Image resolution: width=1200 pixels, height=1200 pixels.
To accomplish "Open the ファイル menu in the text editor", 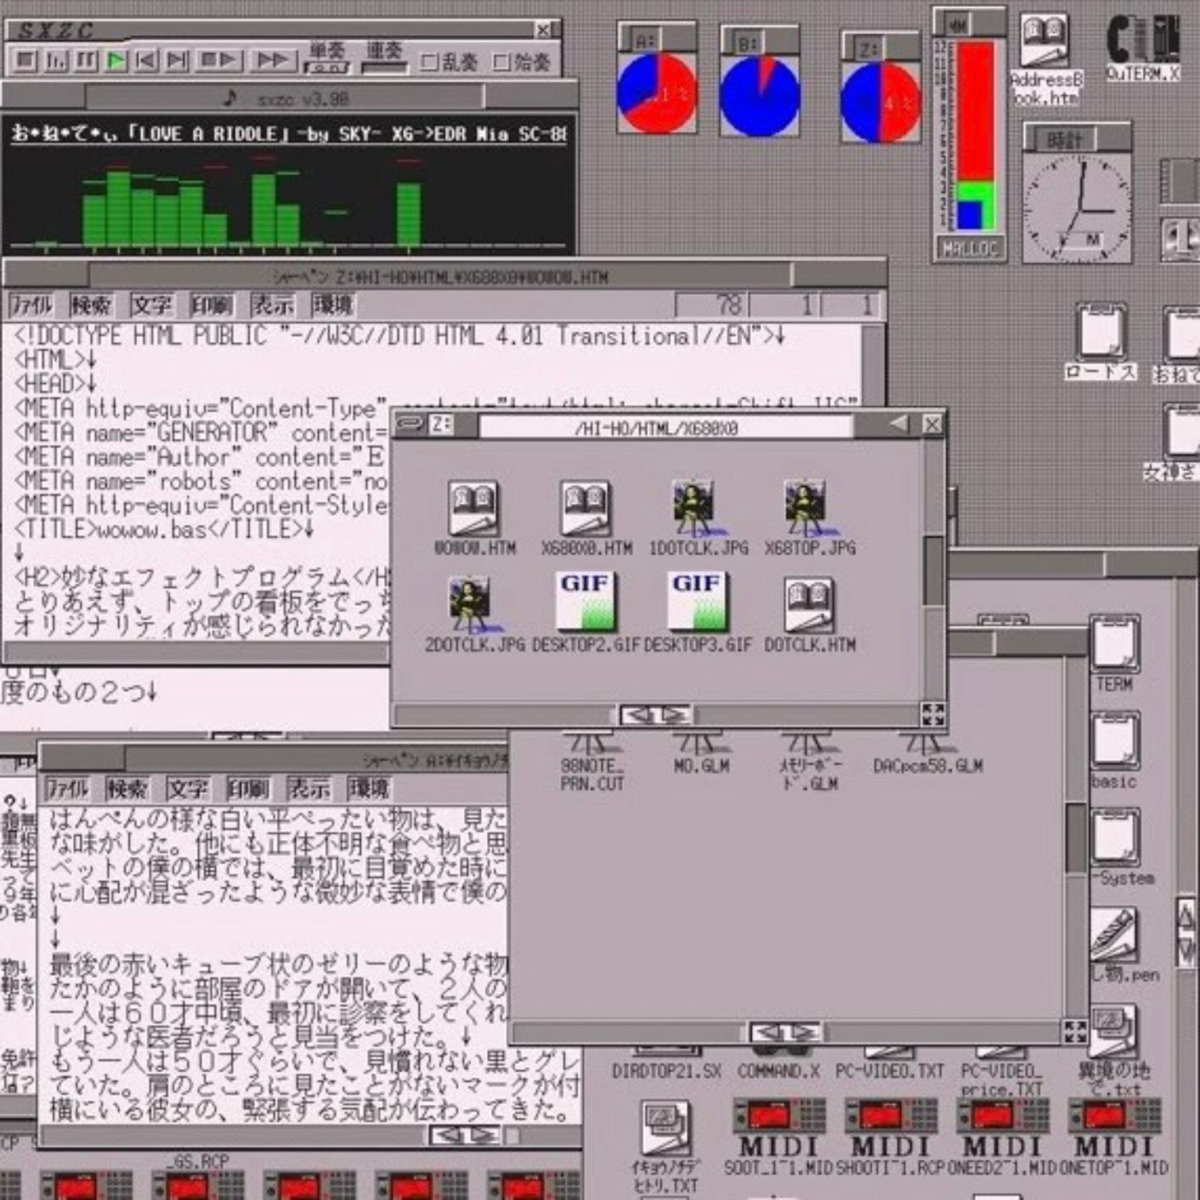I will [x=34, y=306].
